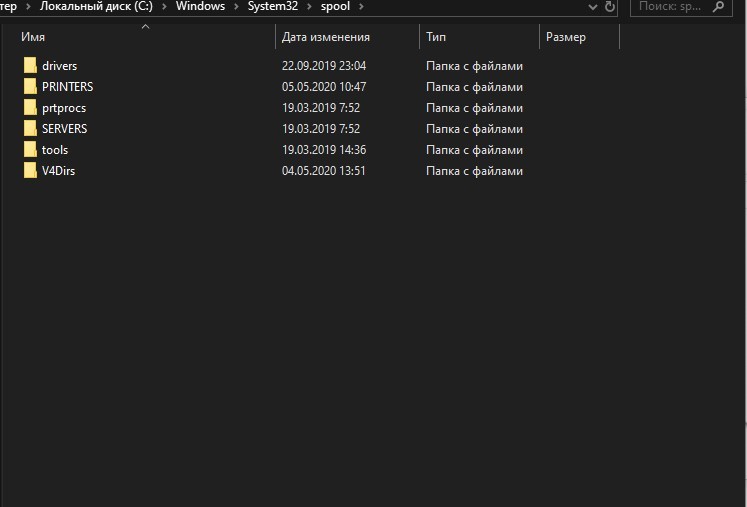747x507 pixels.
Task: Click the V4Dirs folder icon
Action: click(x=30, y=171)
